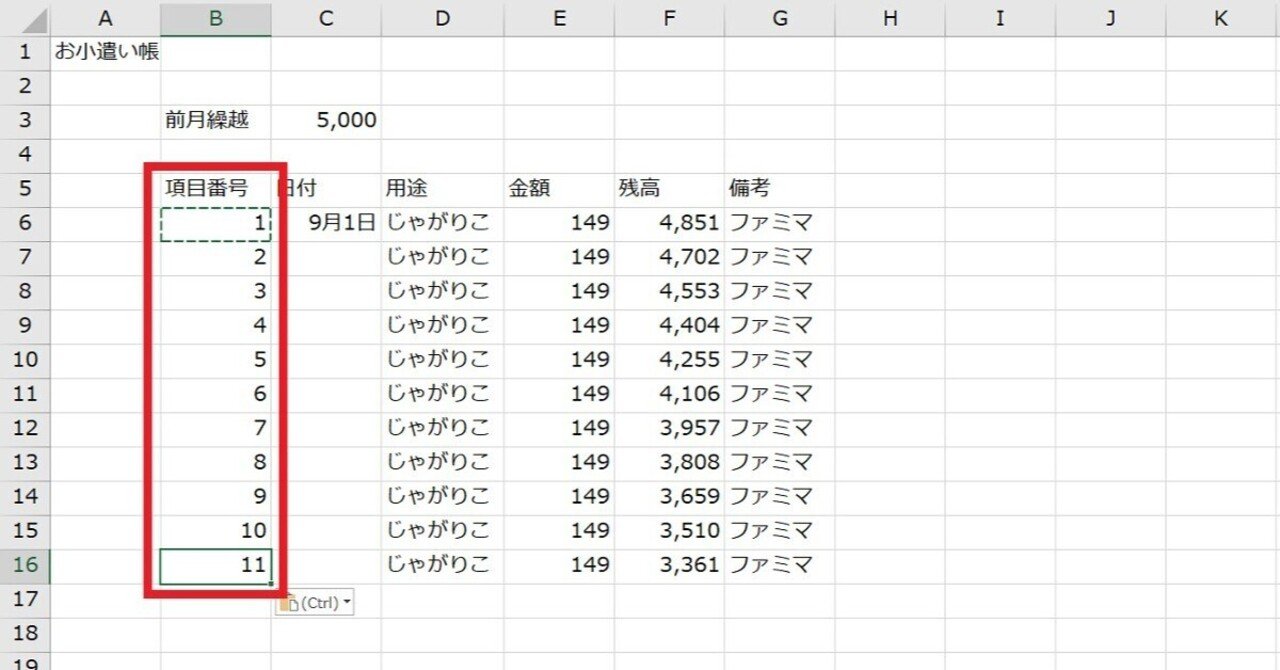Select row 6 by its row number

(25, 223)
